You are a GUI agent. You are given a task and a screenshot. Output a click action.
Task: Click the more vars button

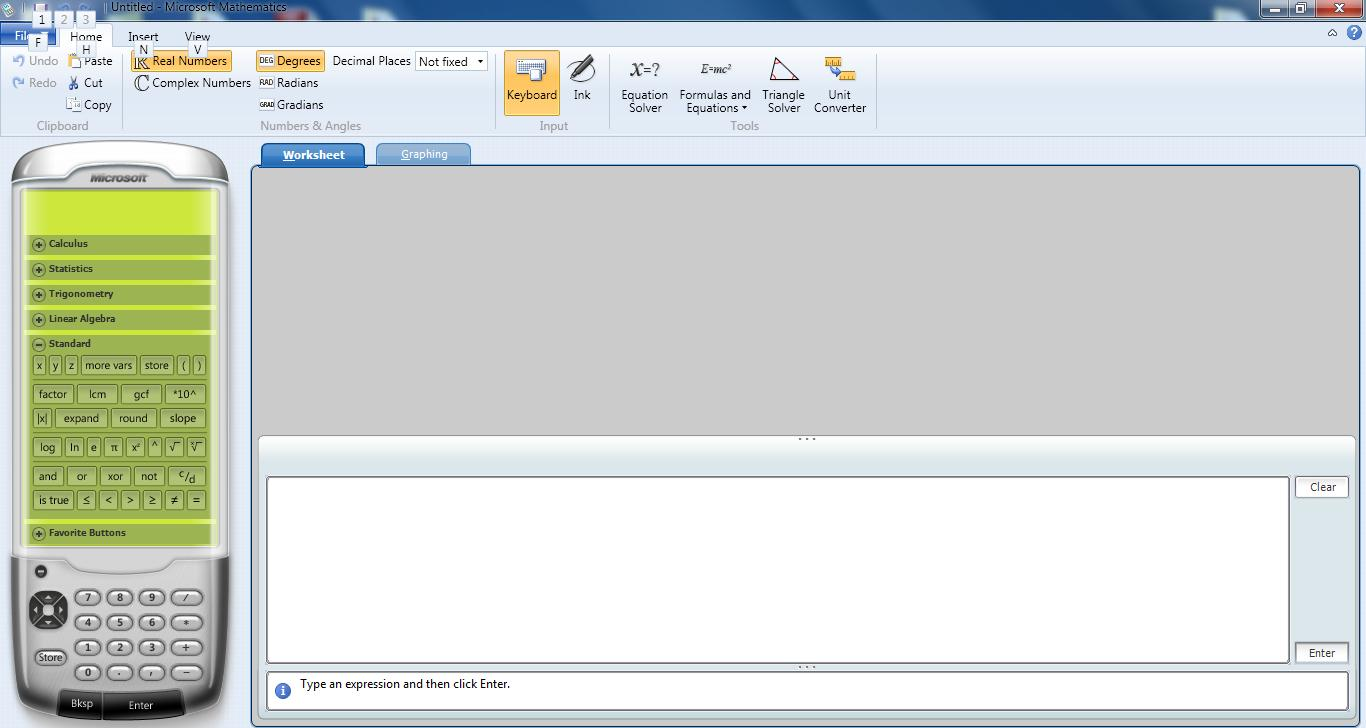pos(108,366)
